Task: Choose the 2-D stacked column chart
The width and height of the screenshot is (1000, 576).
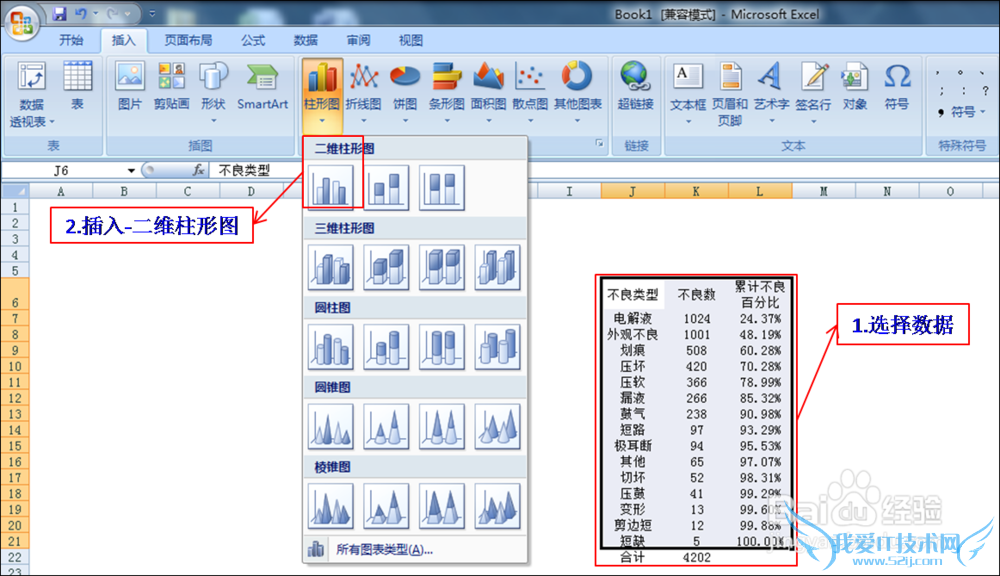Action: click(x=386, y=188)
